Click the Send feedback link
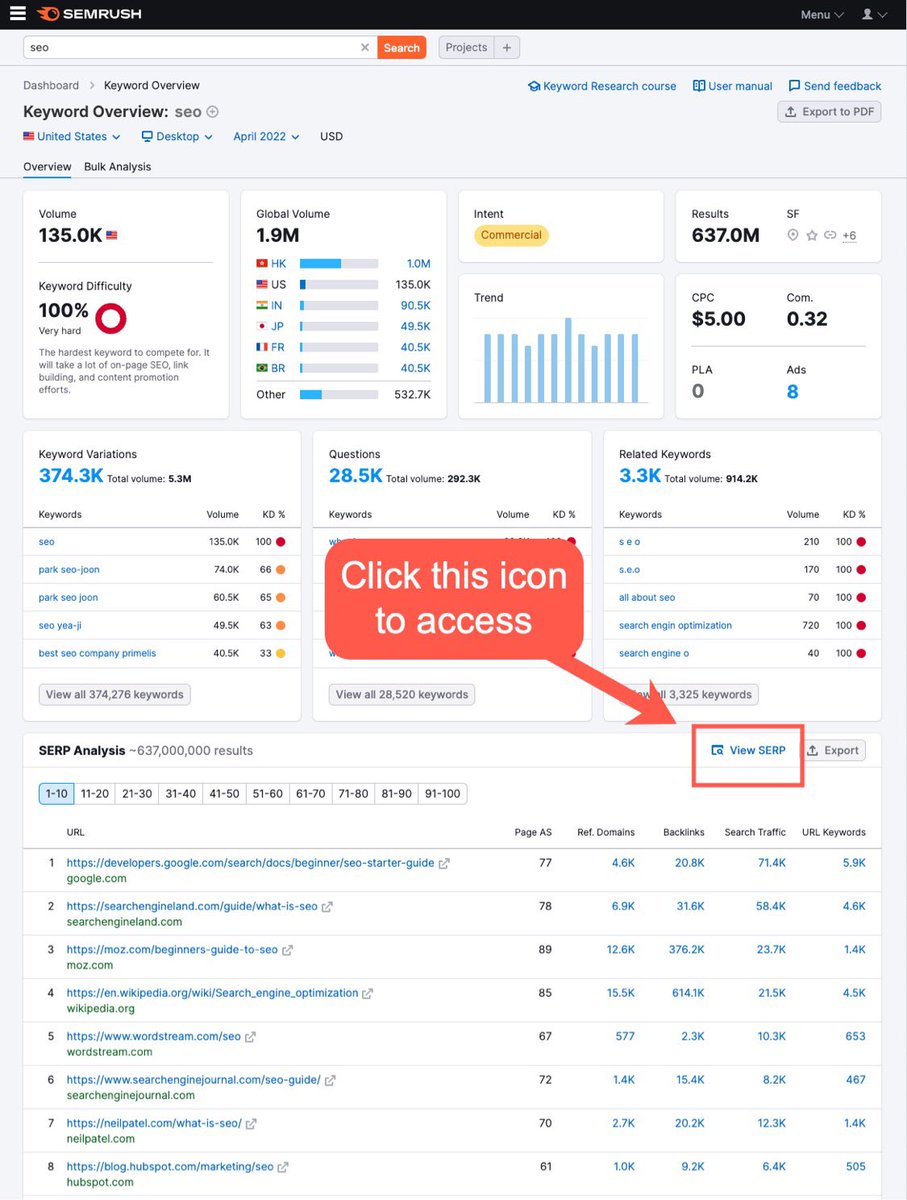 click(835, 86)
